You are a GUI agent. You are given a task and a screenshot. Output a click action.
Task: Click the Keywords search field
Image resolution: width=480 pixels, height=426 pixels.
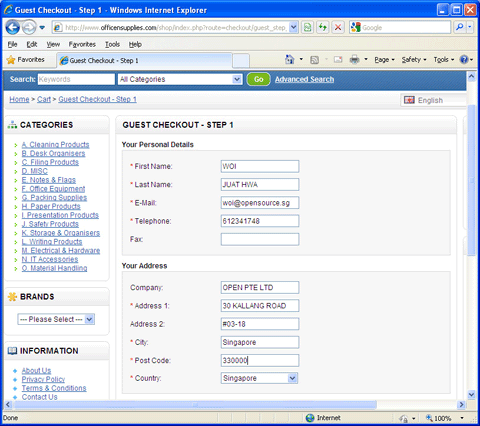click(76, 79)
